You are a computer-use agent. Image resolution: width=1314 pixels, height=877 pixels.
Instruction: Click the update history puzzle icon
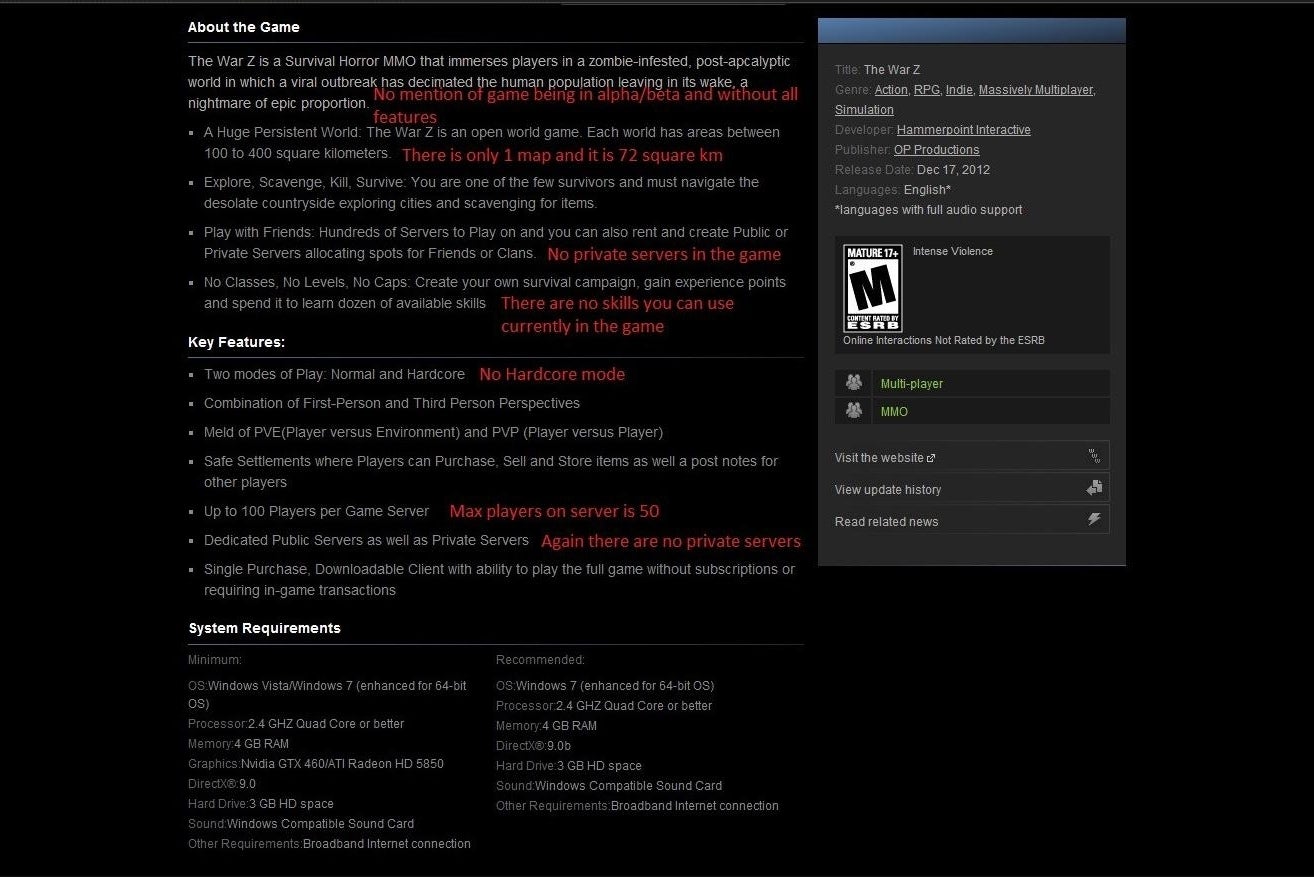1094,489
